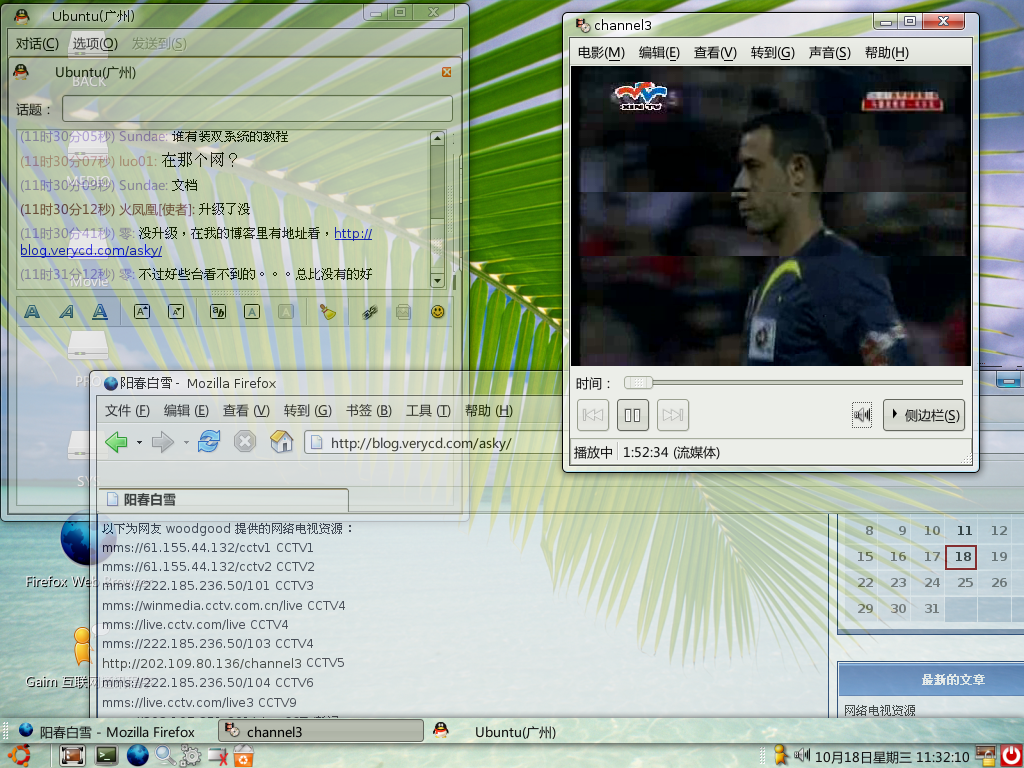
Task: Open the 对话(C) menu in the Gaim window
Action: pyautogui.click(x=37, y=44)
